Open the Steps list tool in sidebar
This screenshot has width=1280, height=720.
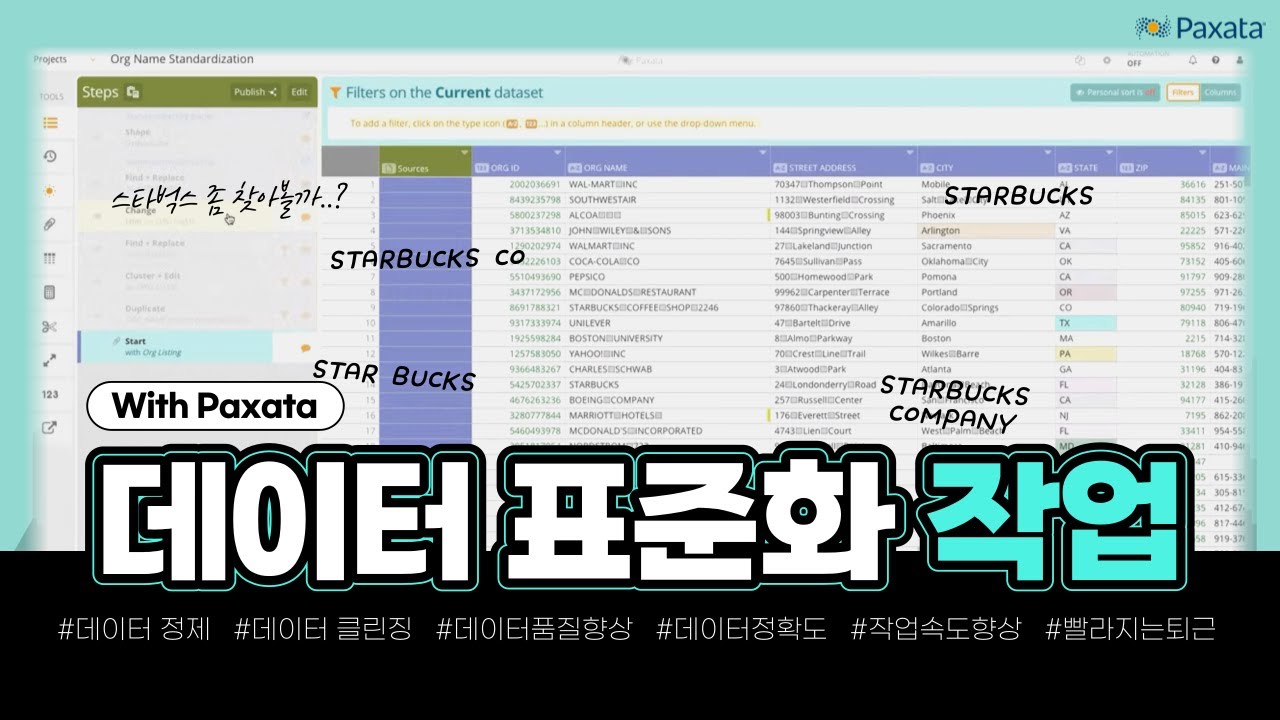coord(50,123)
